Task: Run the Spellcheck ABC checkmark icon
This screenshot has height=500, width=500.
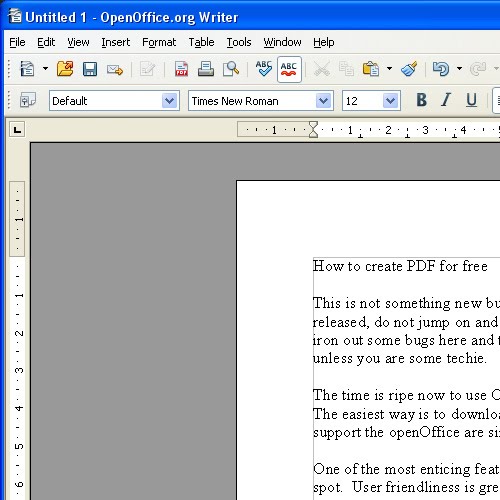Action: (x=264, y=68)
